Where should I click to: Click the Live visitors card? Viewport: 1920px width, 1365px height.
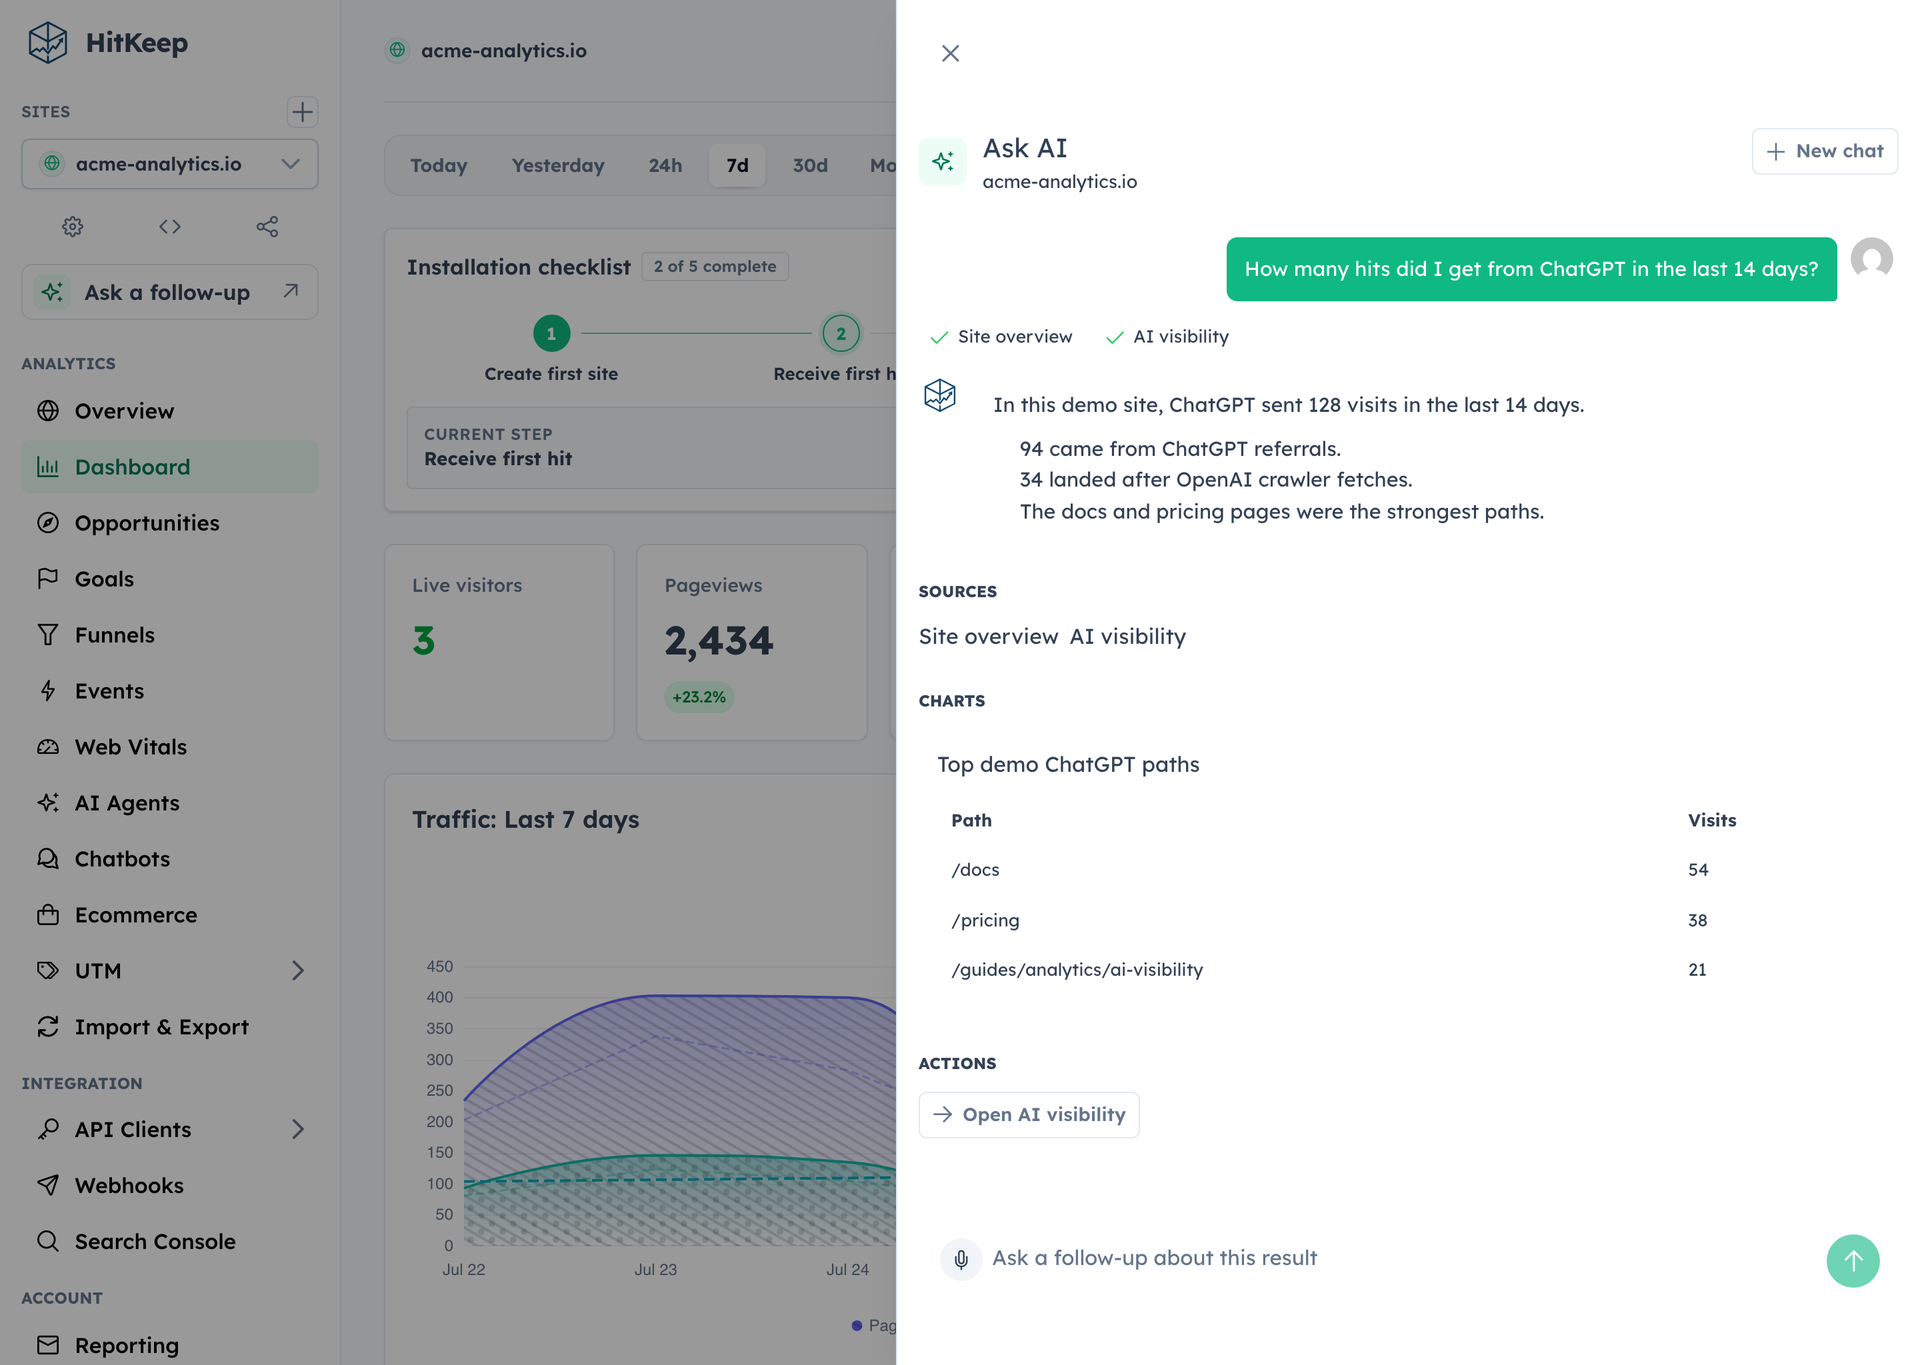click(x=499, y=643)
